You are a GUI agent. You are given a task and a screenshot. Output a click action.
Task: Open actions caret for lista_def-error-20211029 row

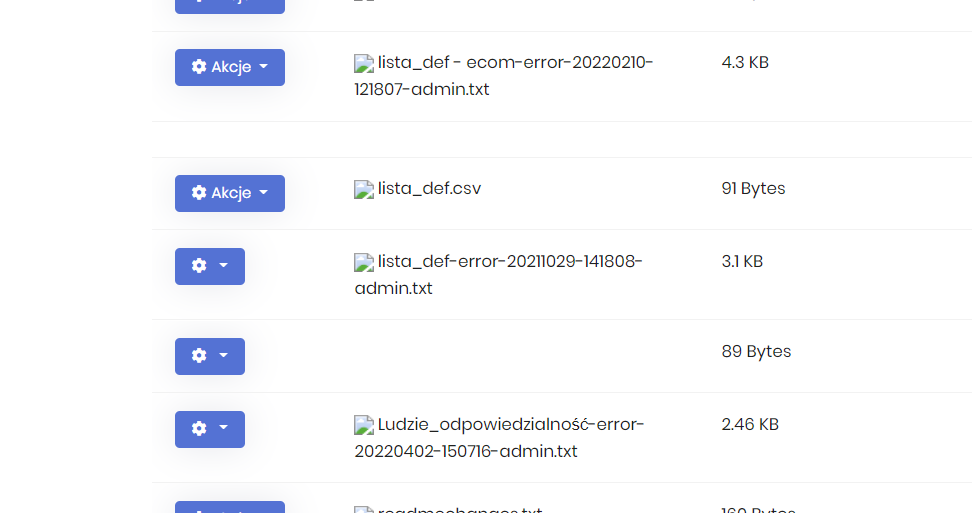pos(224,266)
